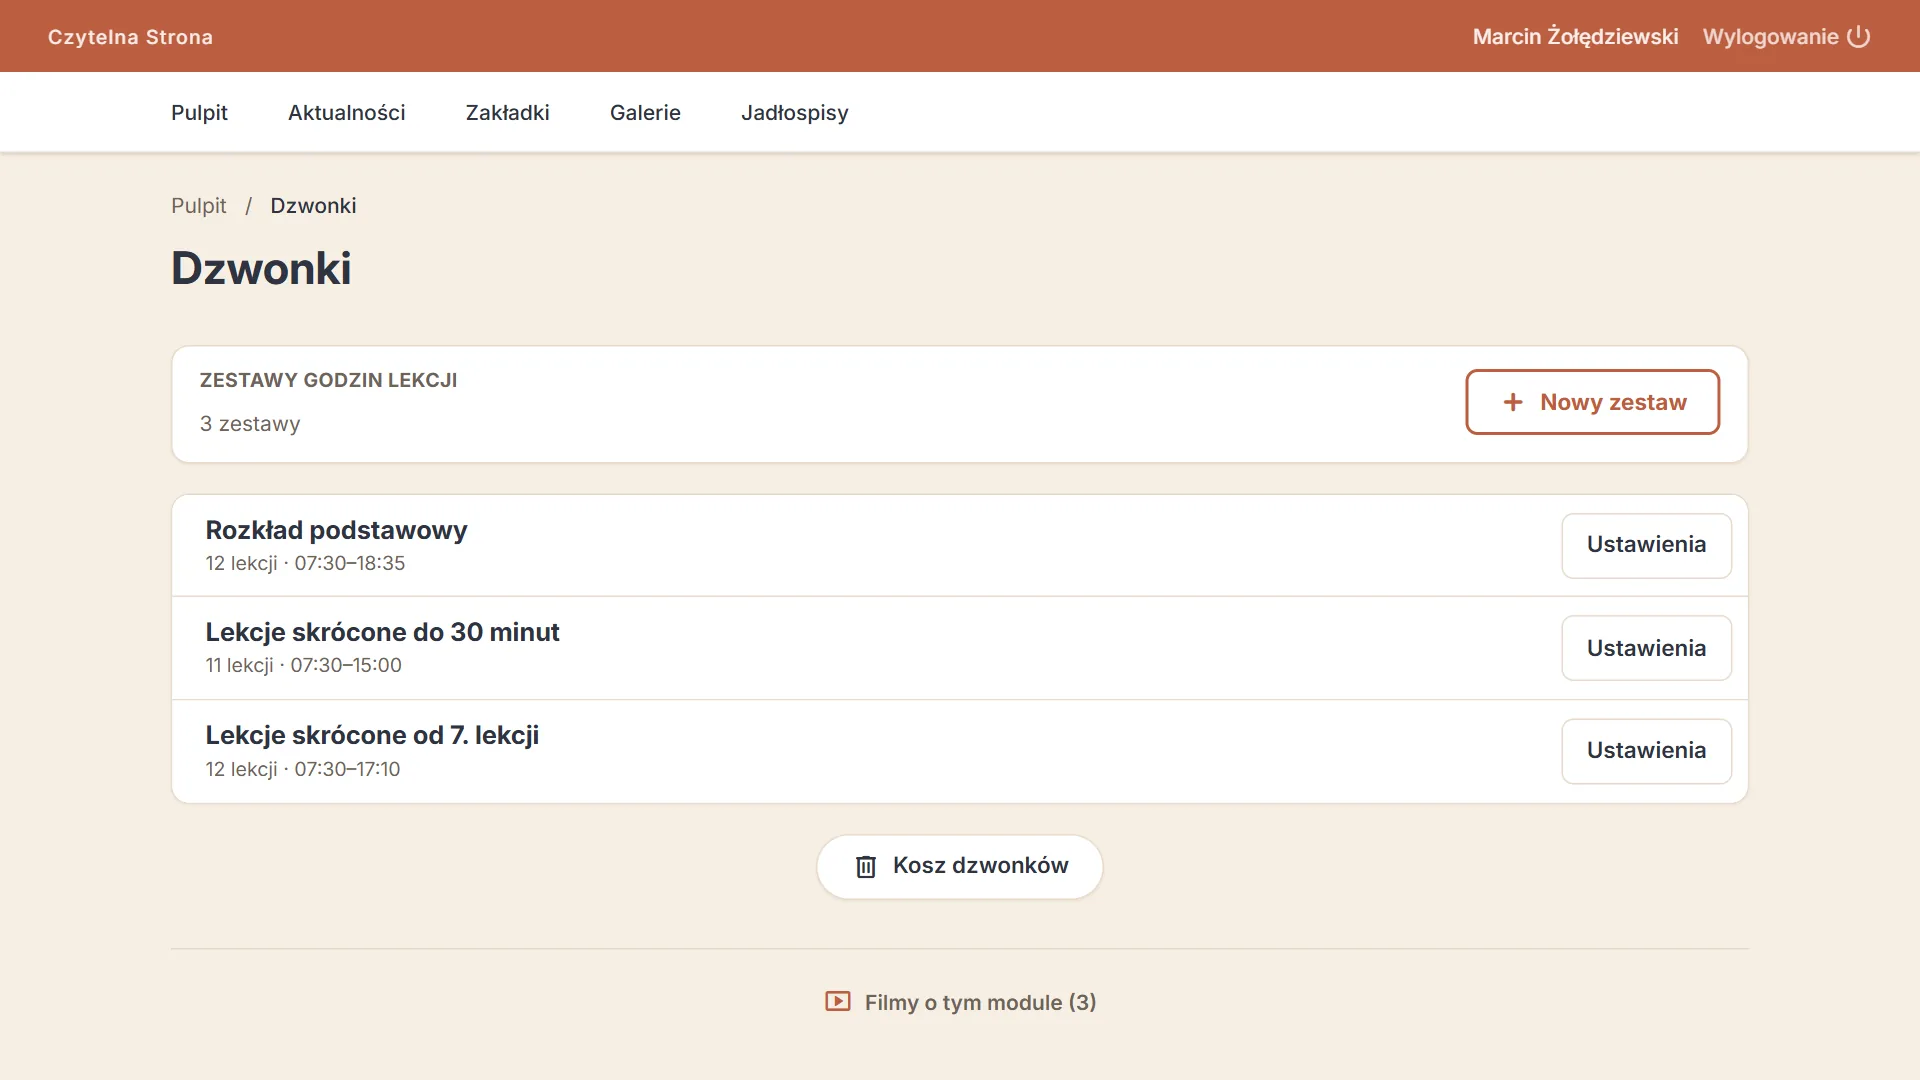1920x1080 pixels.
Task: Switch to Galerie in the nav bar
Action: pos(645,113)
